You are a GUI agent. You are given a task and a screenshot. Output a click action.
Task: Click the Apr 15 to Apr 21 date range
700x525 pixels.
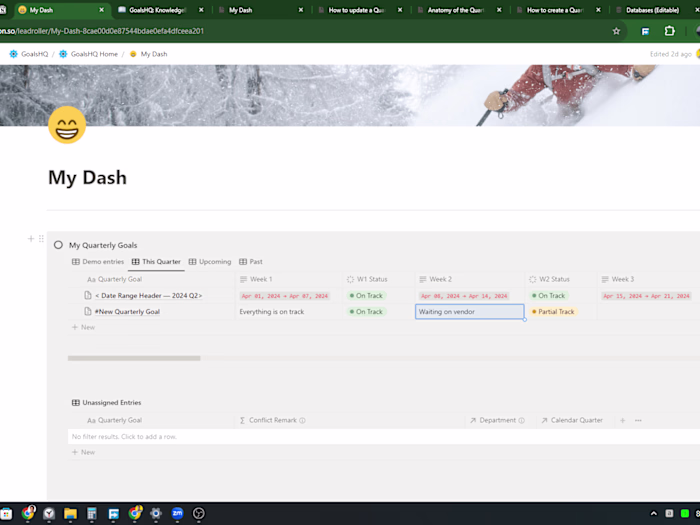[x=646, y=296]
